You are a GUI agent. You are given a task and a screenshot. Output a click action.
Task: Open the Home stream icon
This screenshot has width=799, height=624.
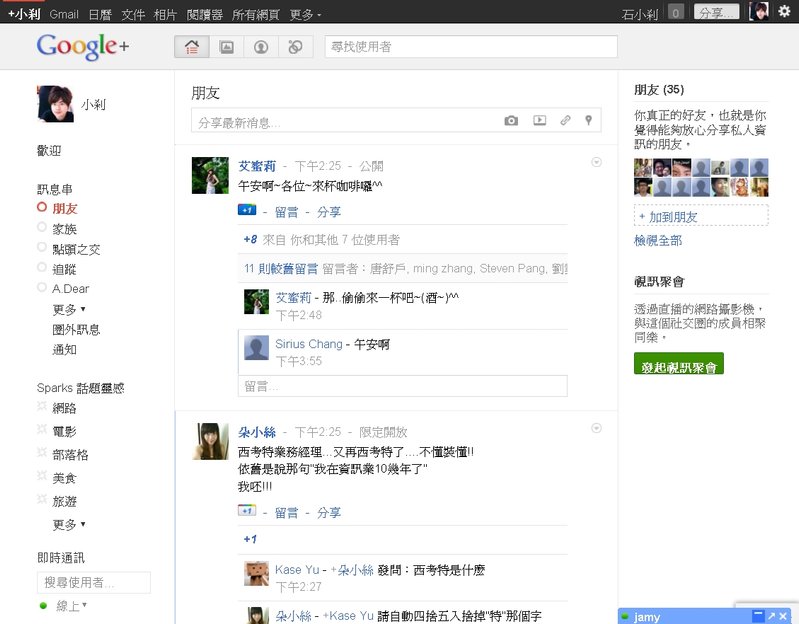pyautogui.click(x=192, y=47)
